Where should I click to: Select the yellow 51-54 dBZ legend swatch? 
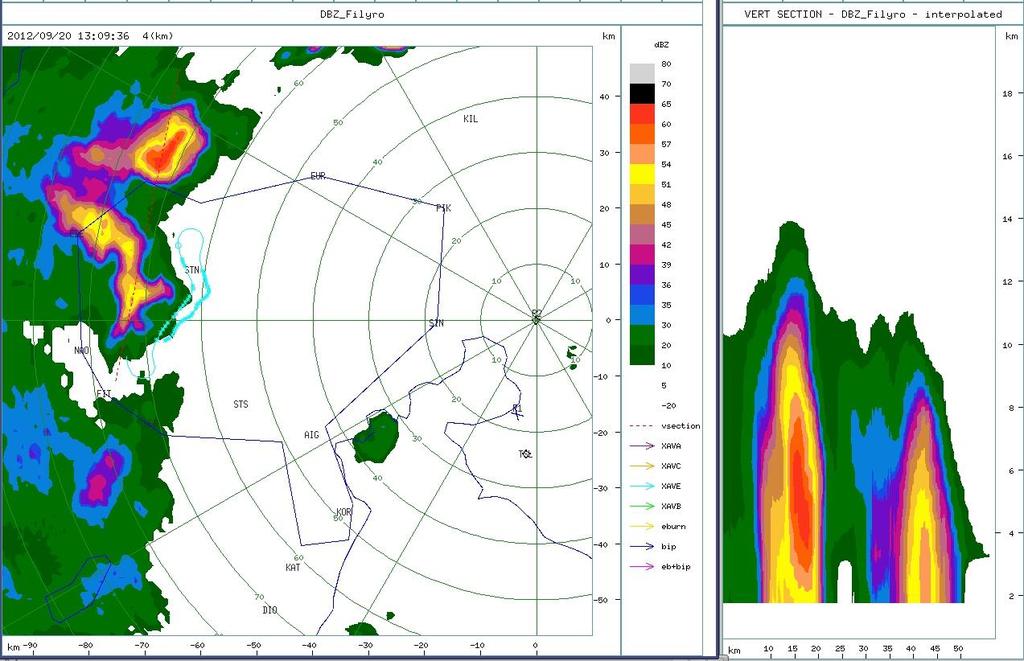642,174
